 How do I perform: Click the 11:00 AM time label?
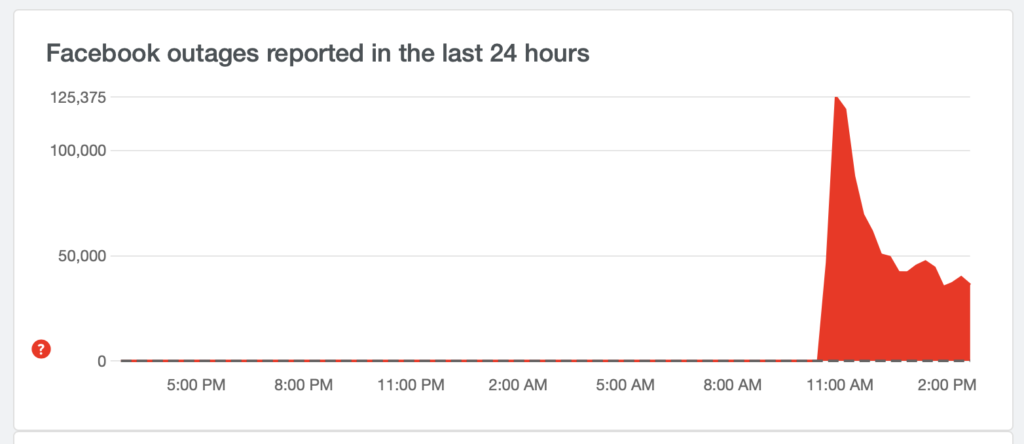click(x=838, y=383)
